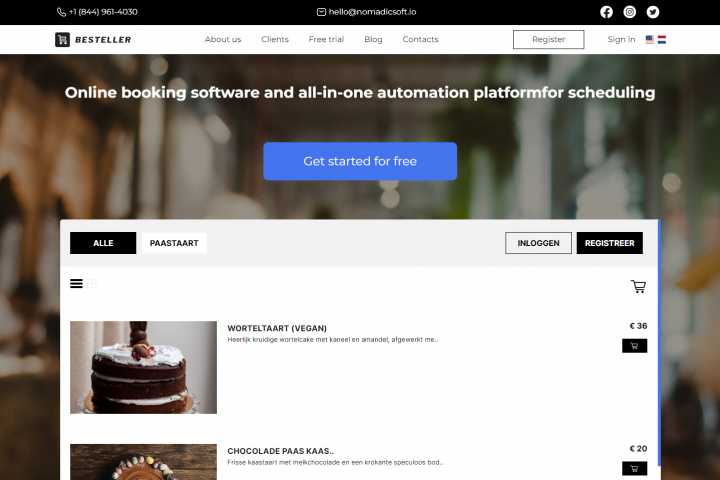Open the Chocolade Paas Kaas thumbnail
720x480 pixels.
[x=143, y=462]
